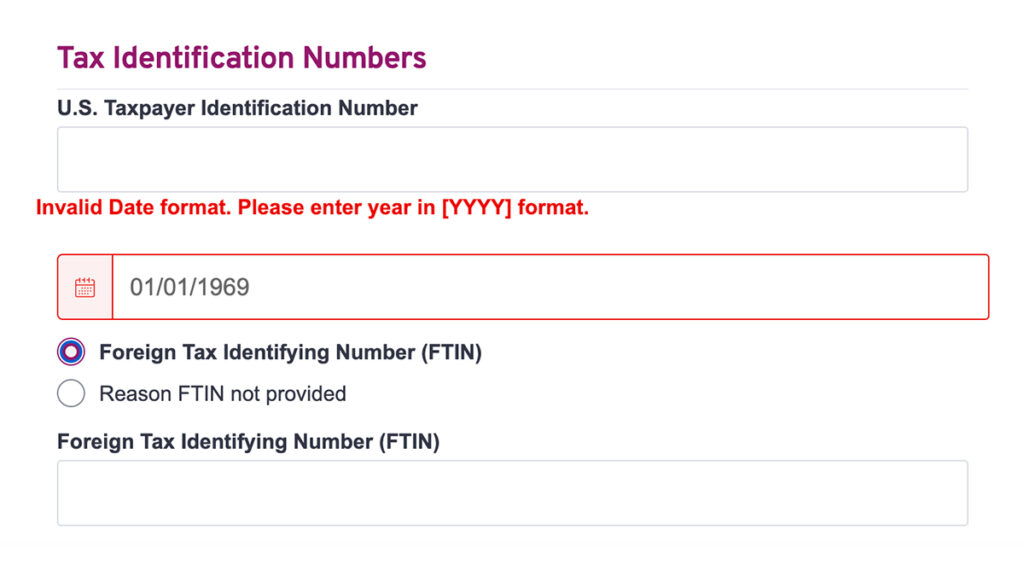Viewport: 1024px width, 576px height.
Task: Select the Foreign Tax Identifying Number radio button
Action: pos(71,352)
